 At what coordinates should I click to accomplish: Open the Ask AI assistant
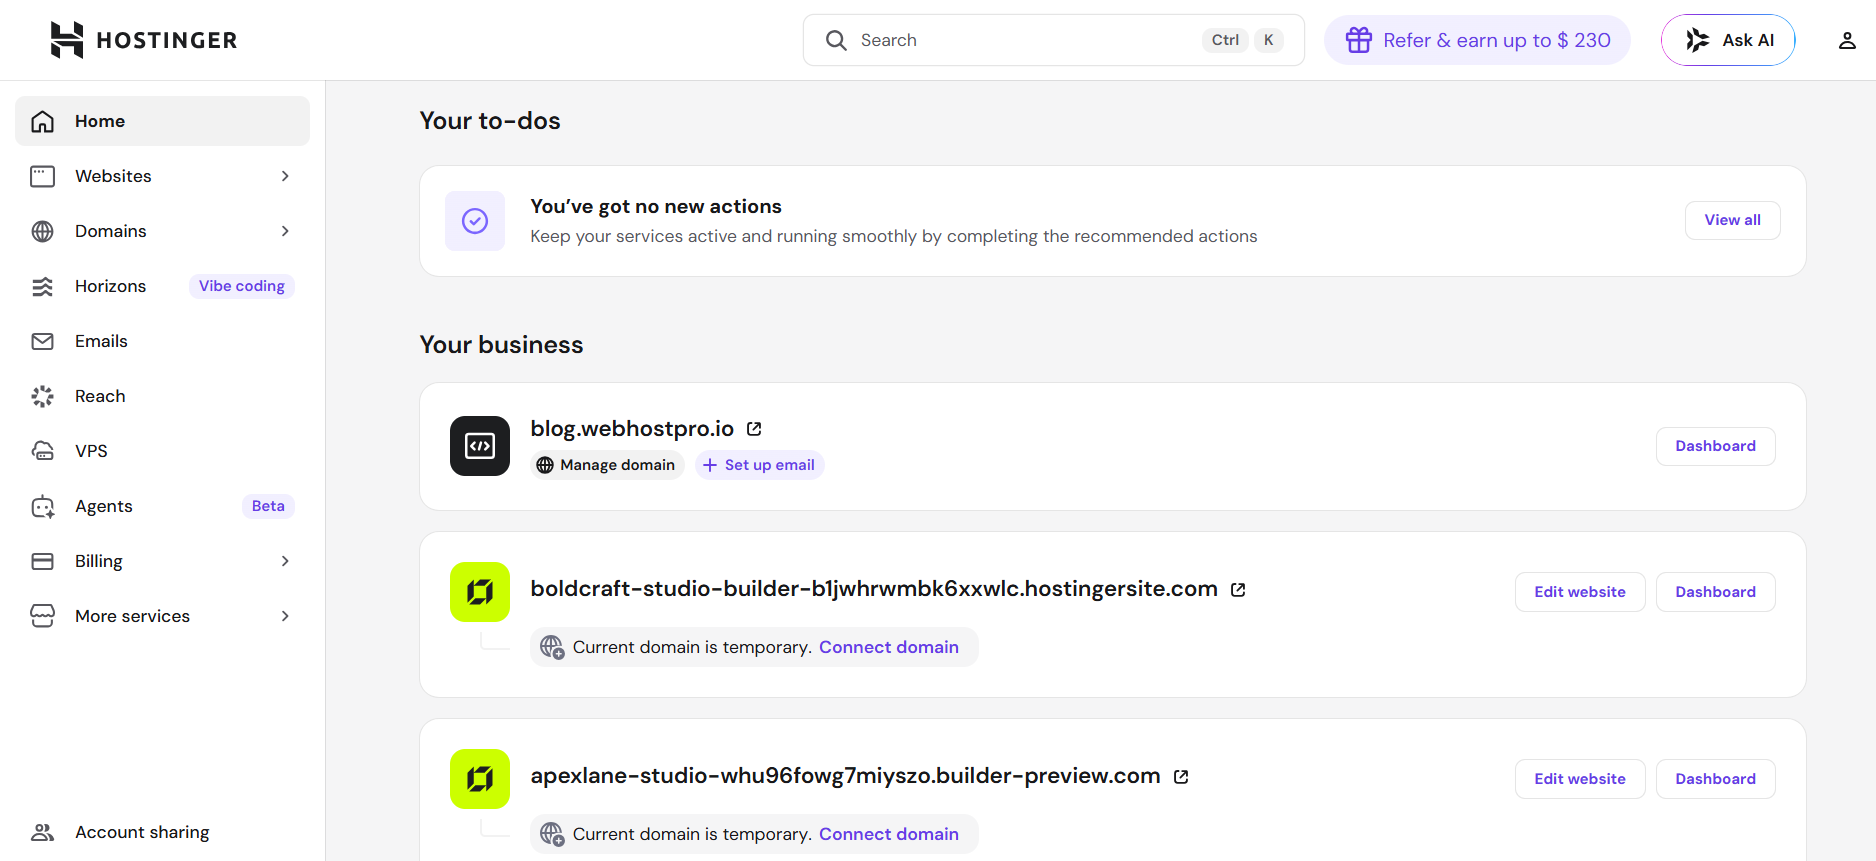[x=1728, y=40]
